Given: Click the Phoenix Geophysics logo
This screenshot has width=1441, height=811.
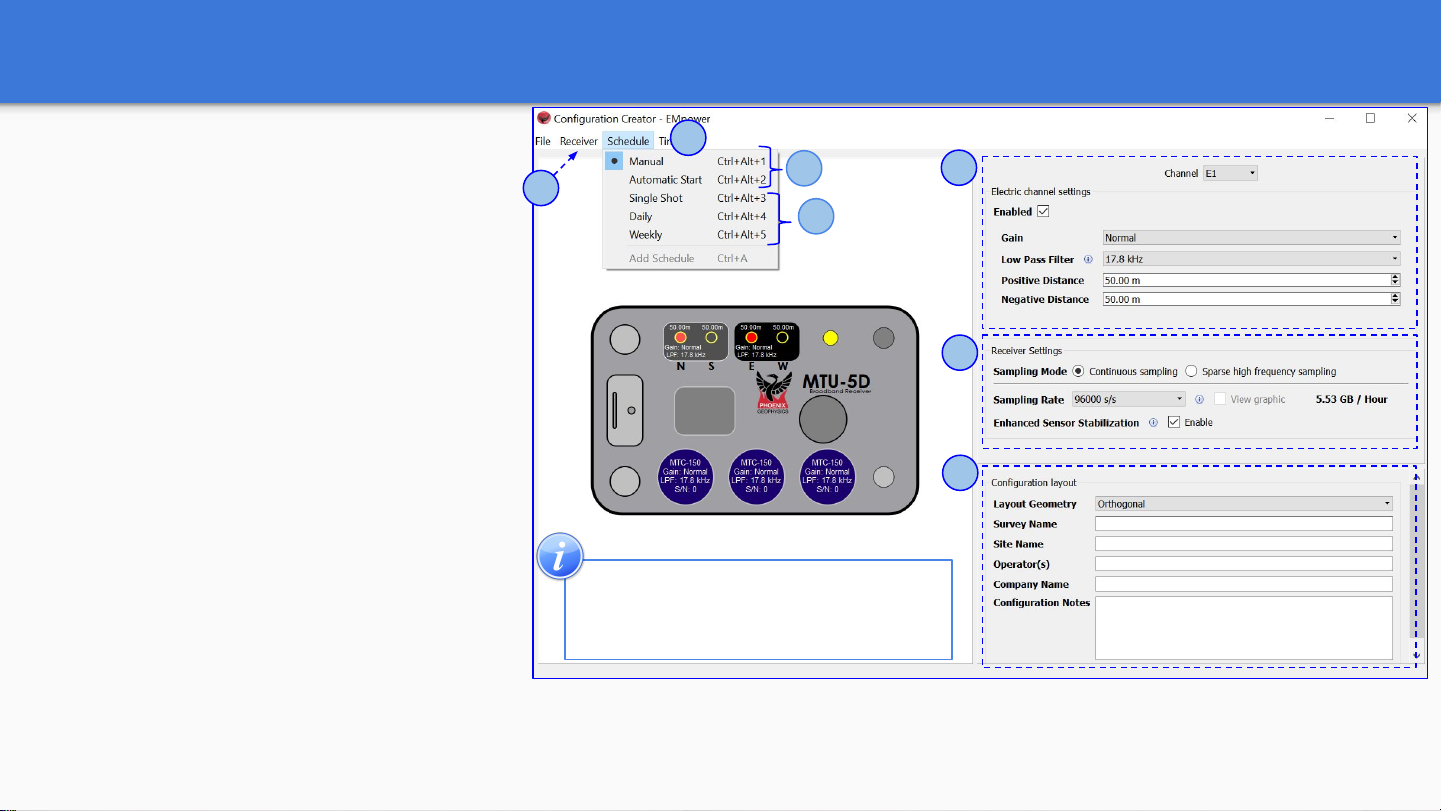Looking at the screenshot, I should point(773,392).
